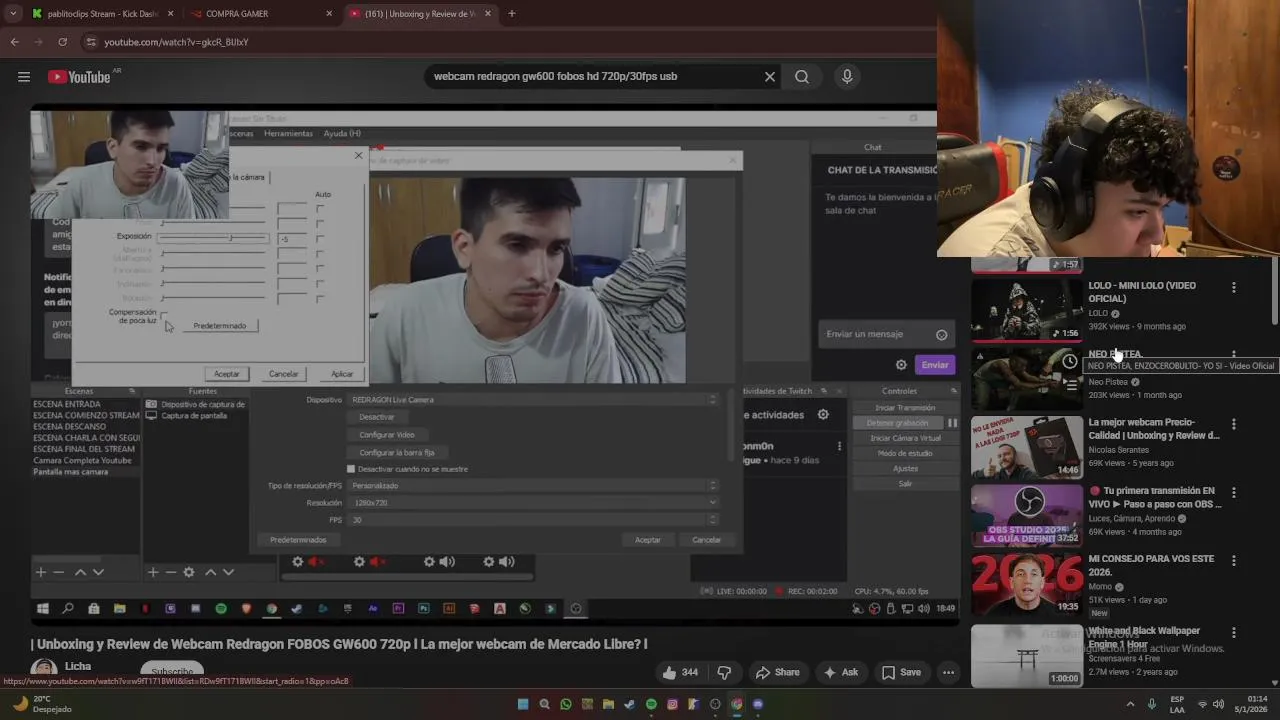Open the YouTube guide hamburger menu
The height and width of the screenshot is (720, 1280).
[x=24, y=77]
